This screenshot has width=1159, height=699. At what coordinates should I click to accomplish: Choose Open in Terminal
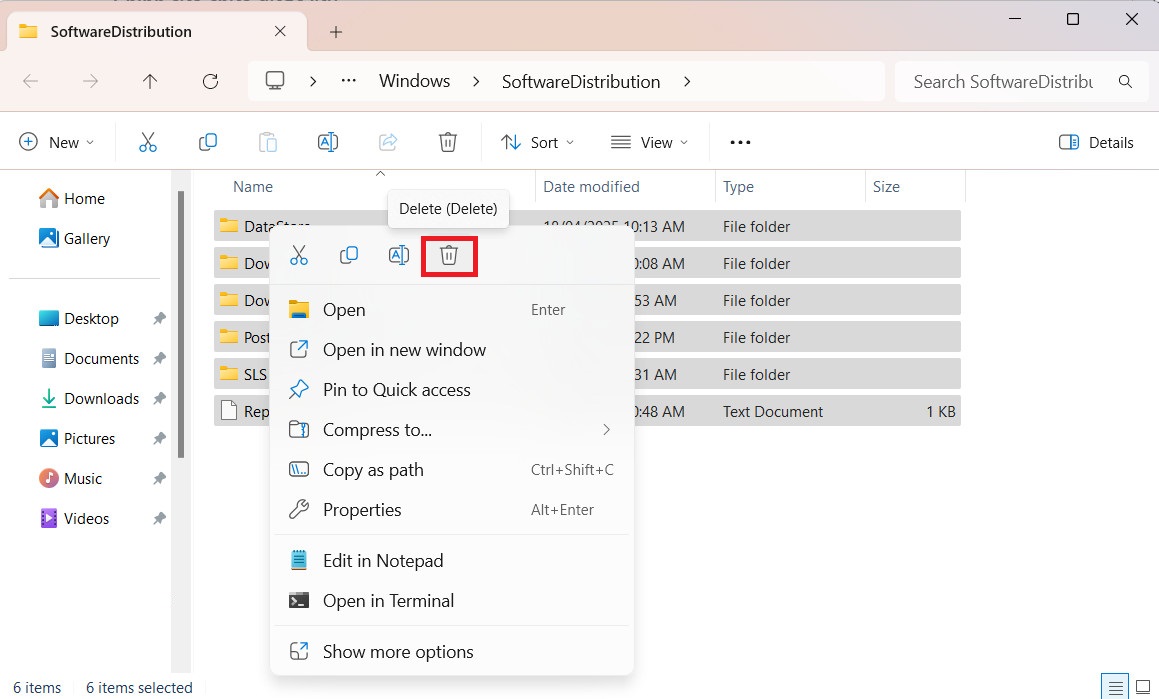452,600
